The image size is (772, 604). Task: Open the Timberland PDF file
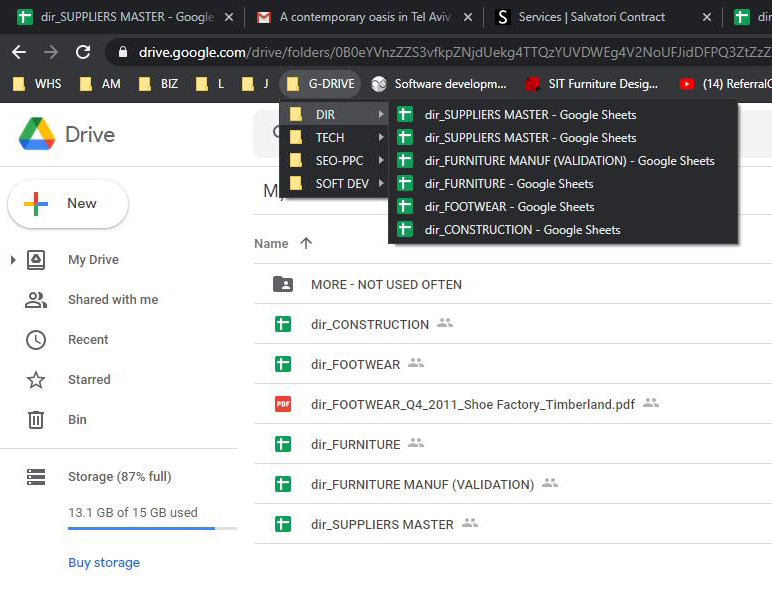coord(472,404)
